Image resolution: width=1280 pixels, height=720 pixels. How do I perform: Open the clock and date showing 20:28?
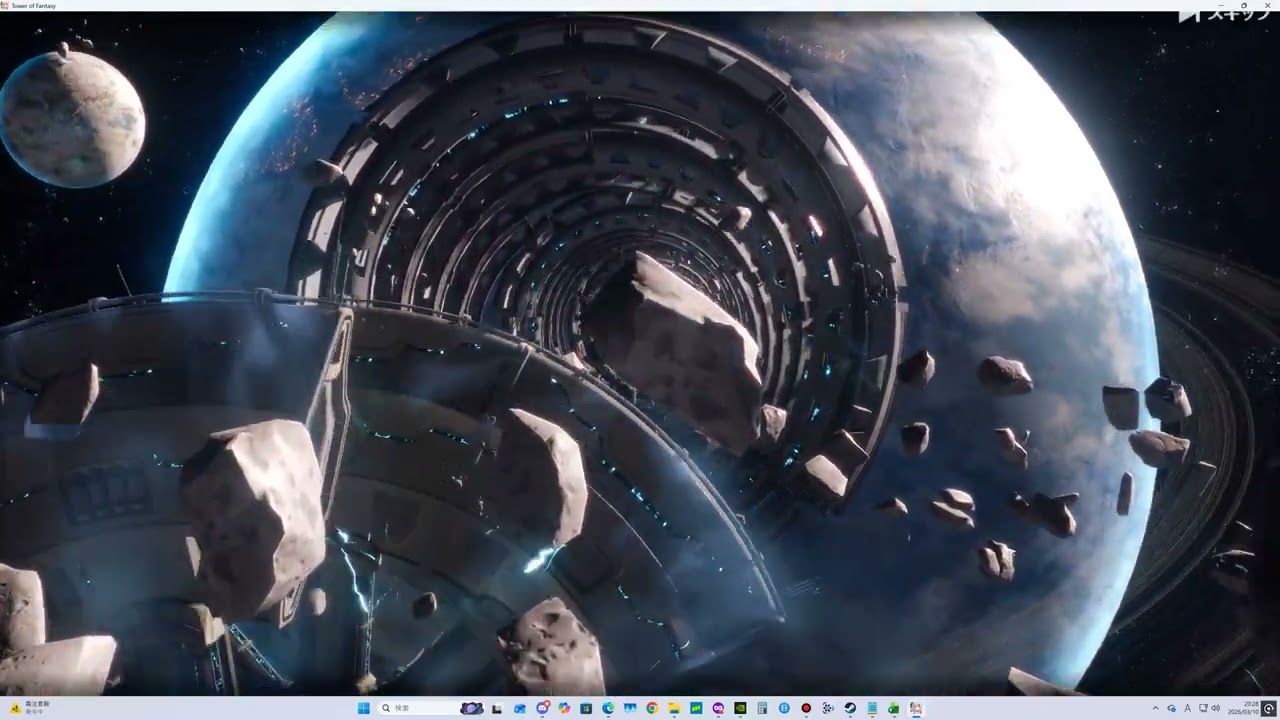point(1243,708)
